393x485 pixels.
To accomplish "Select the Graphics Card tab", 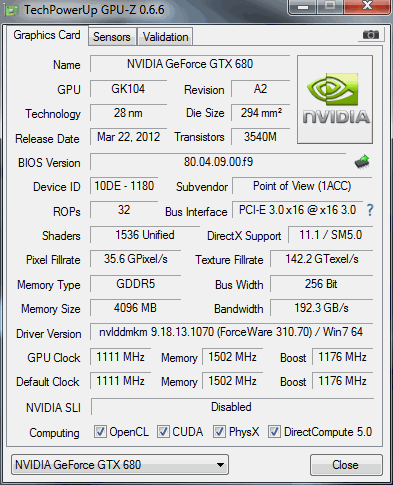I will [x=47, y=35].
